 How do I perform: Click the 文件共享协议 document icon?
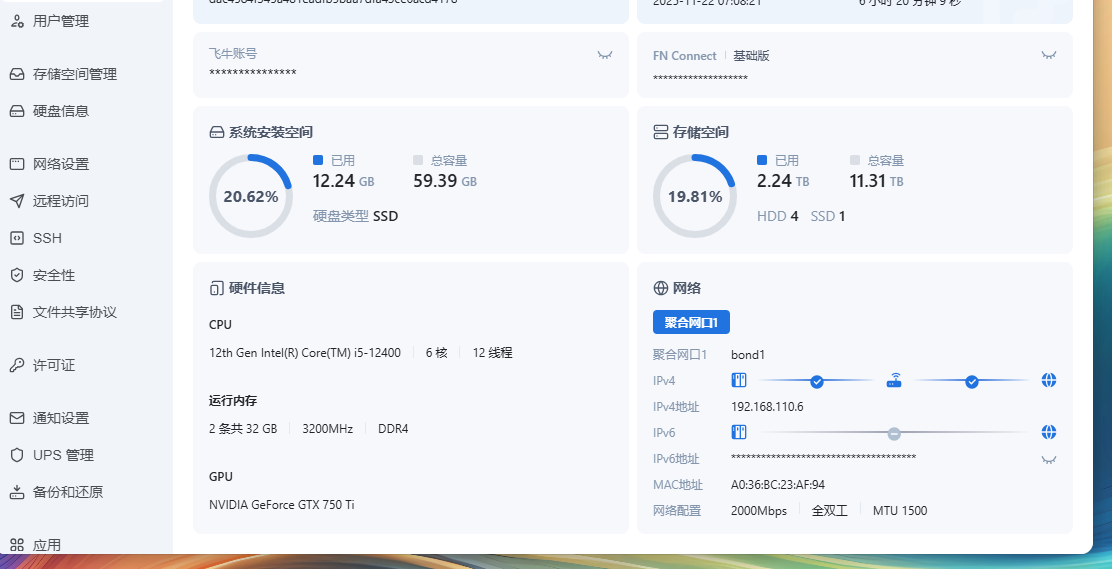17,311
